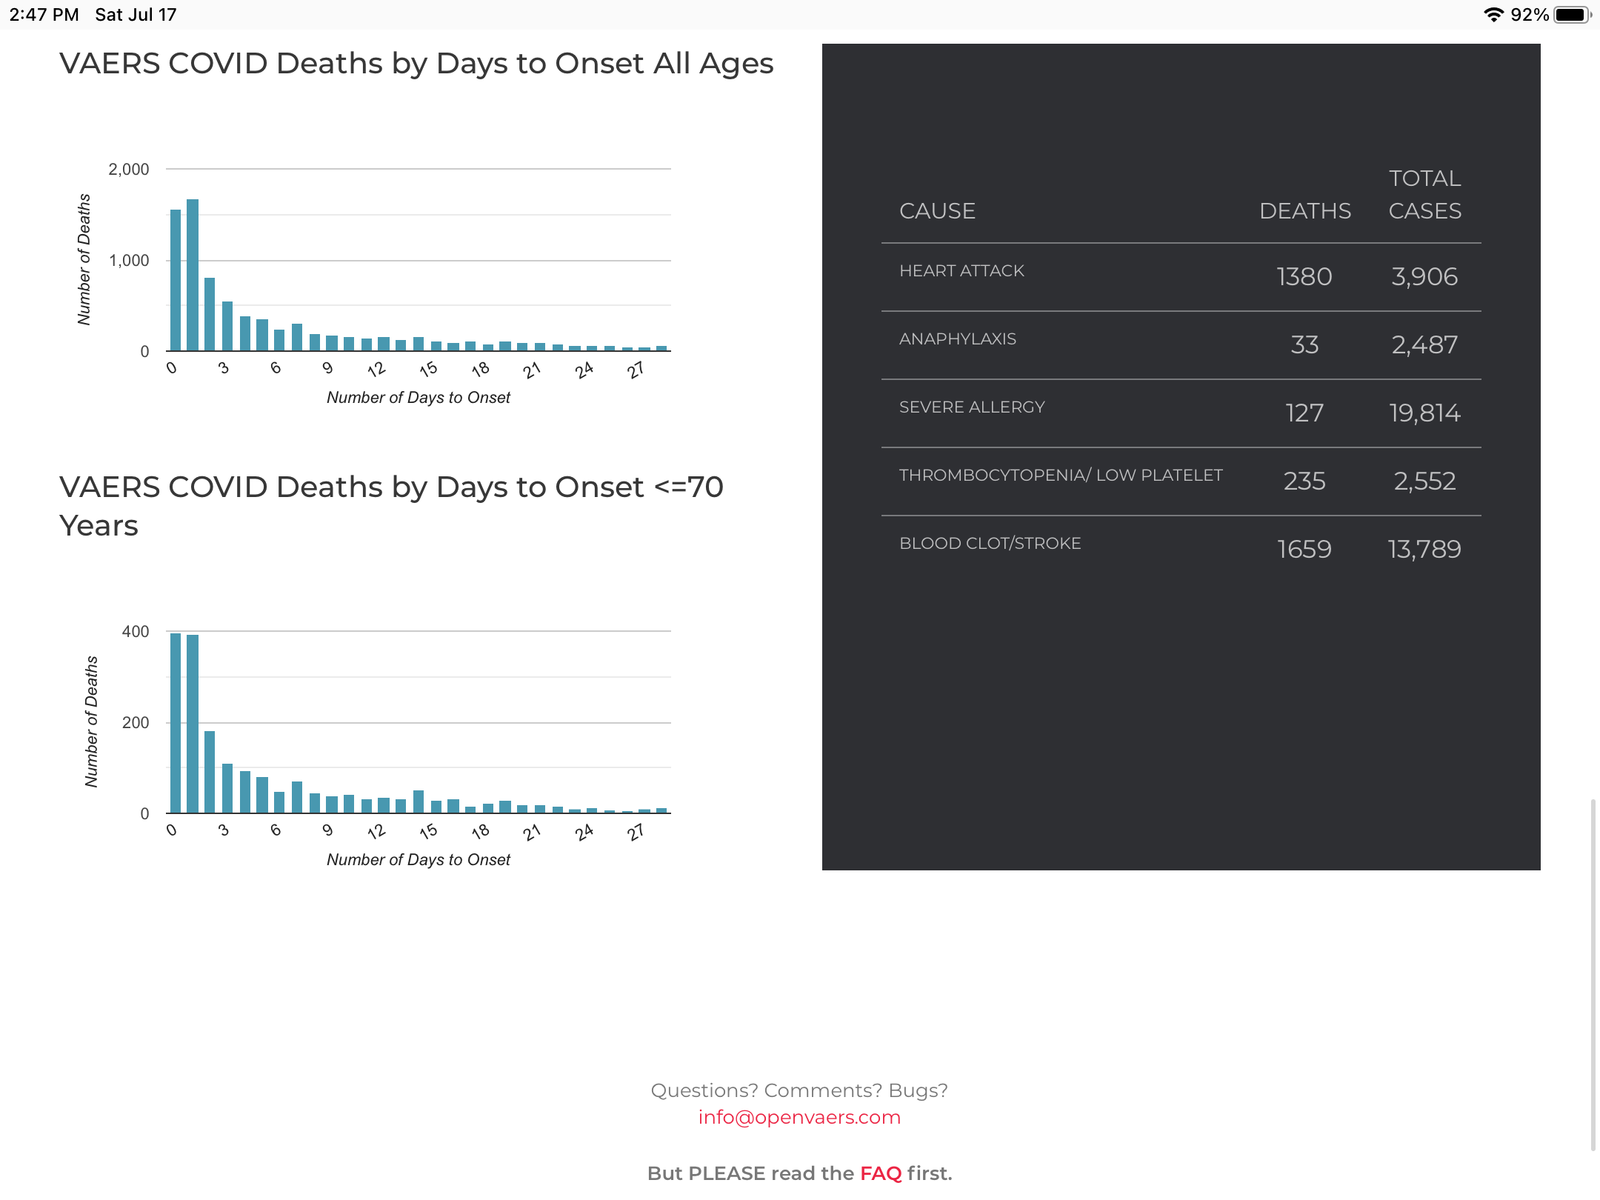Click the <=70 Years chart title
The image size is (1600, 1200).
tap(391, 506)
